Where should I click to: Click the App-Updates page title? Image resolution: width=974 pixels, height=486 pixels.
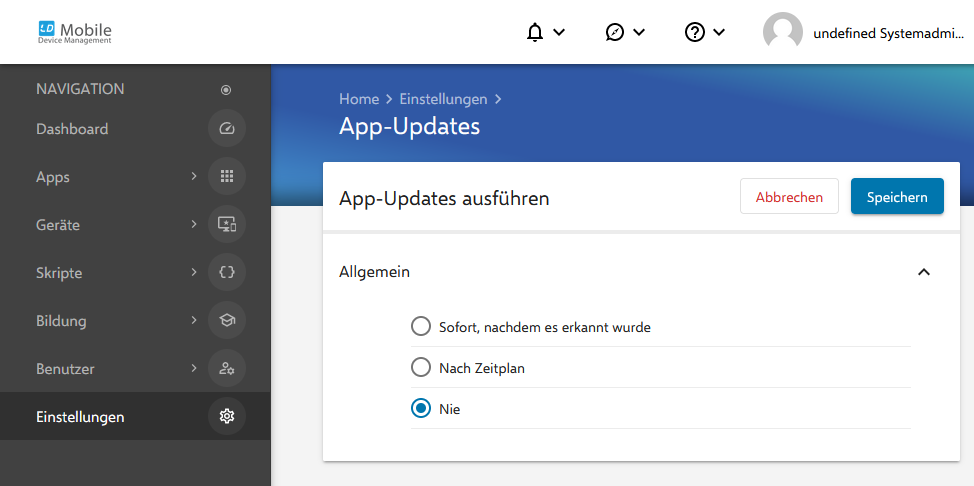409,126
